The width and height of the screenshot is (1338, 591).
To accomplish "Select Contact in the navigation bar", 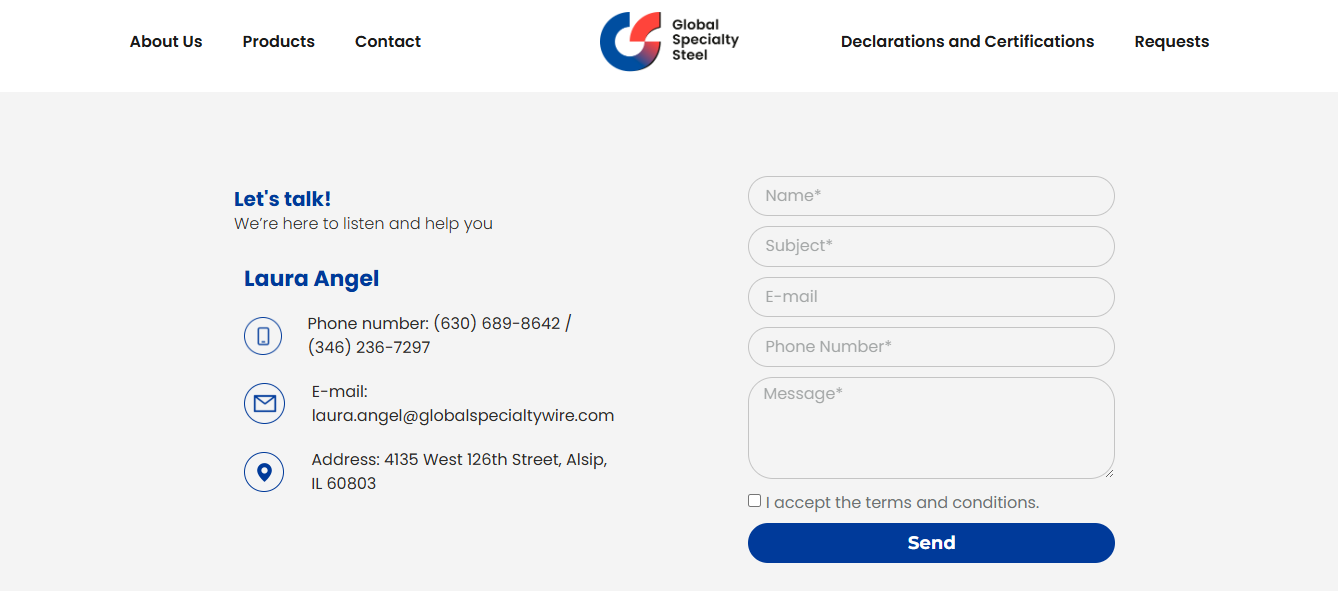I will click(x=388, y=42).
